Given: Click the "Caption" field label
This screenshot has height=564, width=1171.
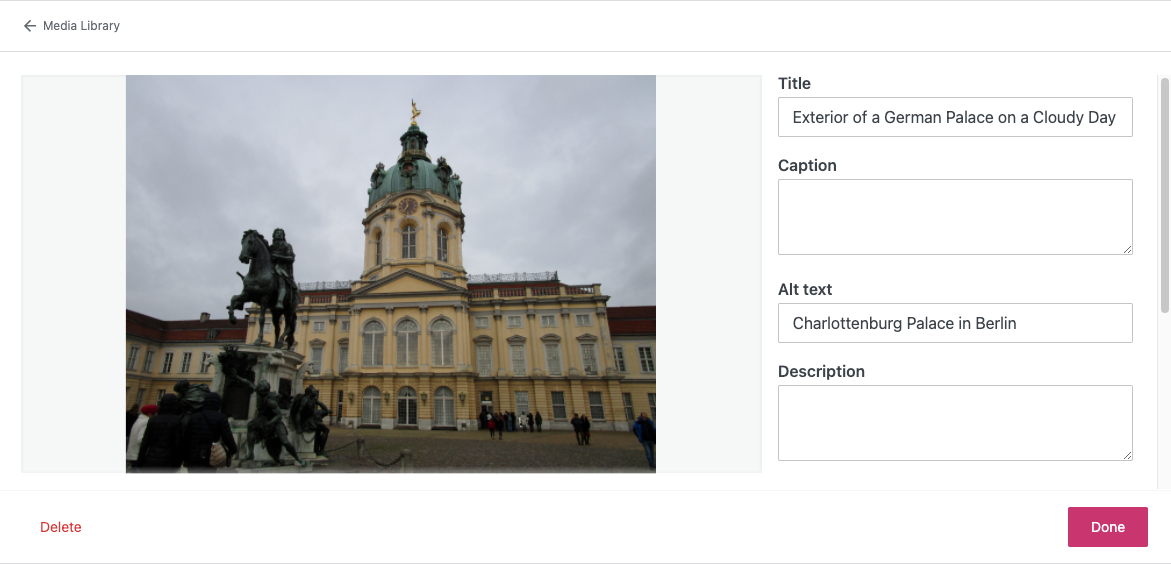Looking at the screenshot, I should 807,166.
